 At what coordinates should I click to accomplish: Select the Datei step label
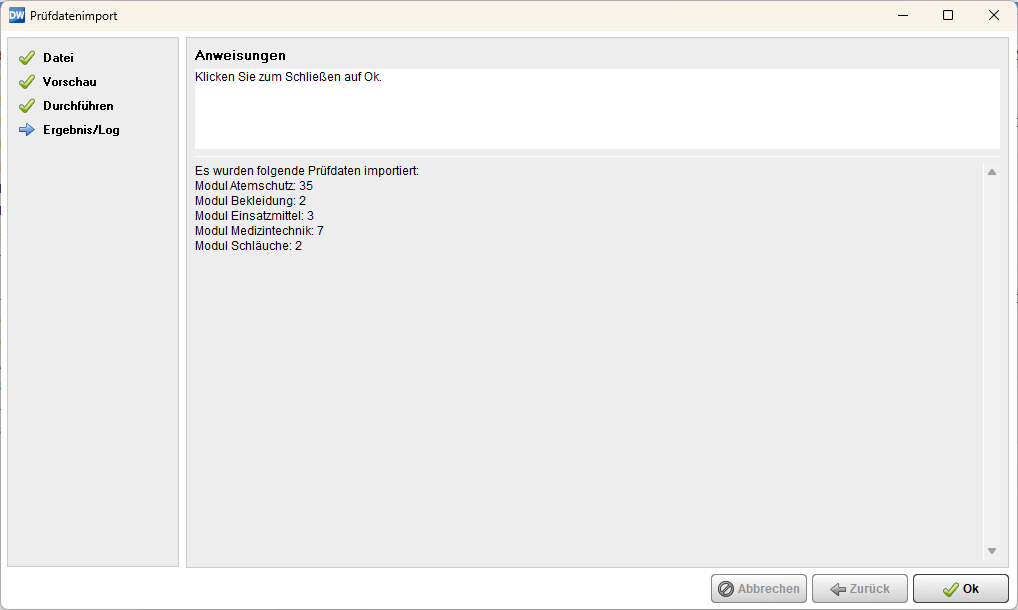click(x=58, y=58)
